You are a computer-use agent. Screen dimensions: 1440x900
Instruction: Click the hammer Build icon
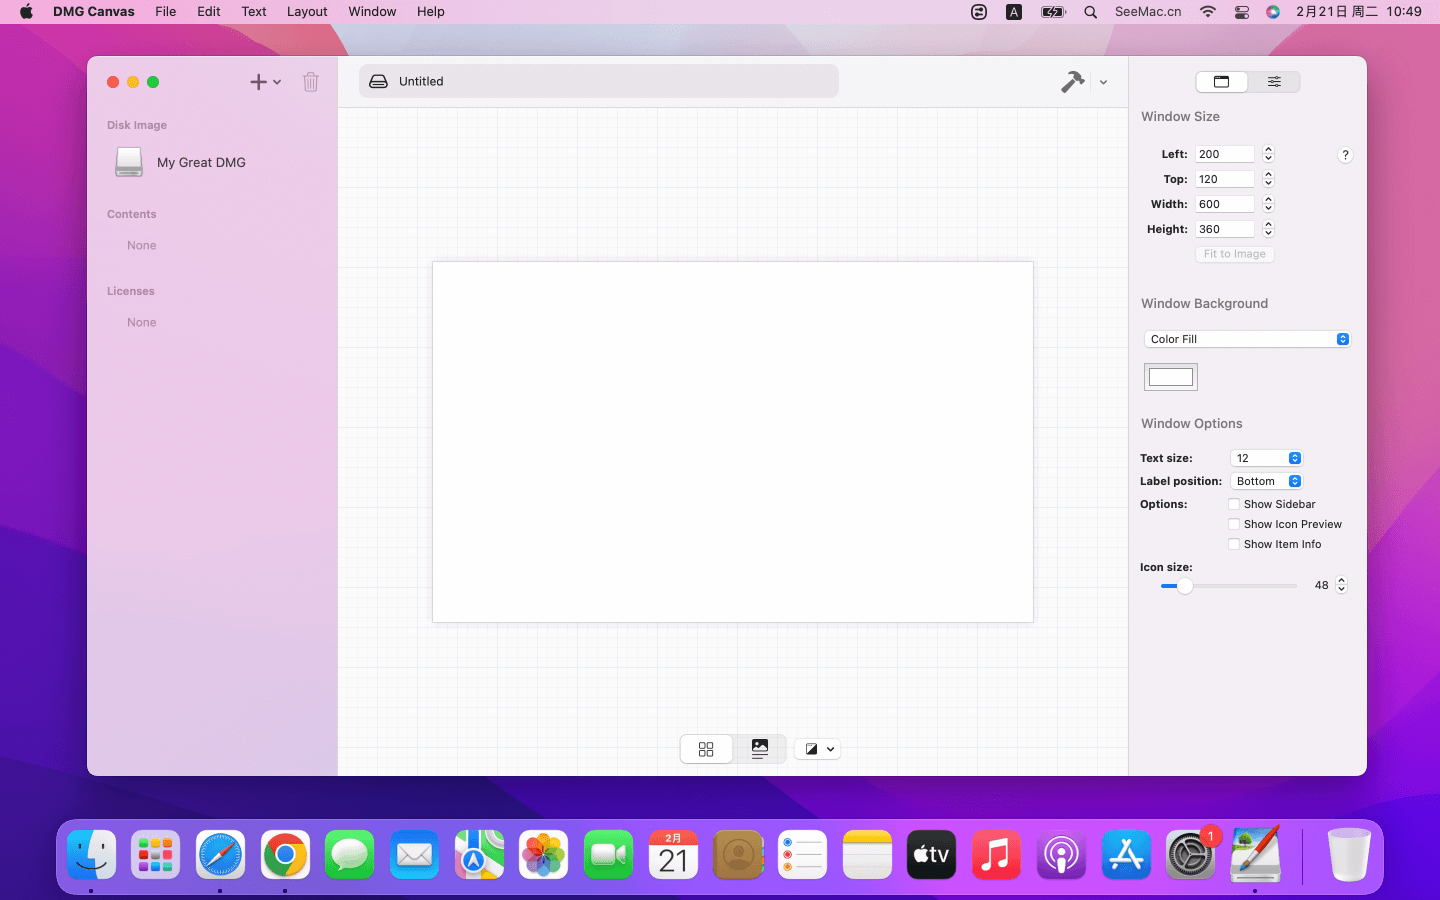(1073, 82)
